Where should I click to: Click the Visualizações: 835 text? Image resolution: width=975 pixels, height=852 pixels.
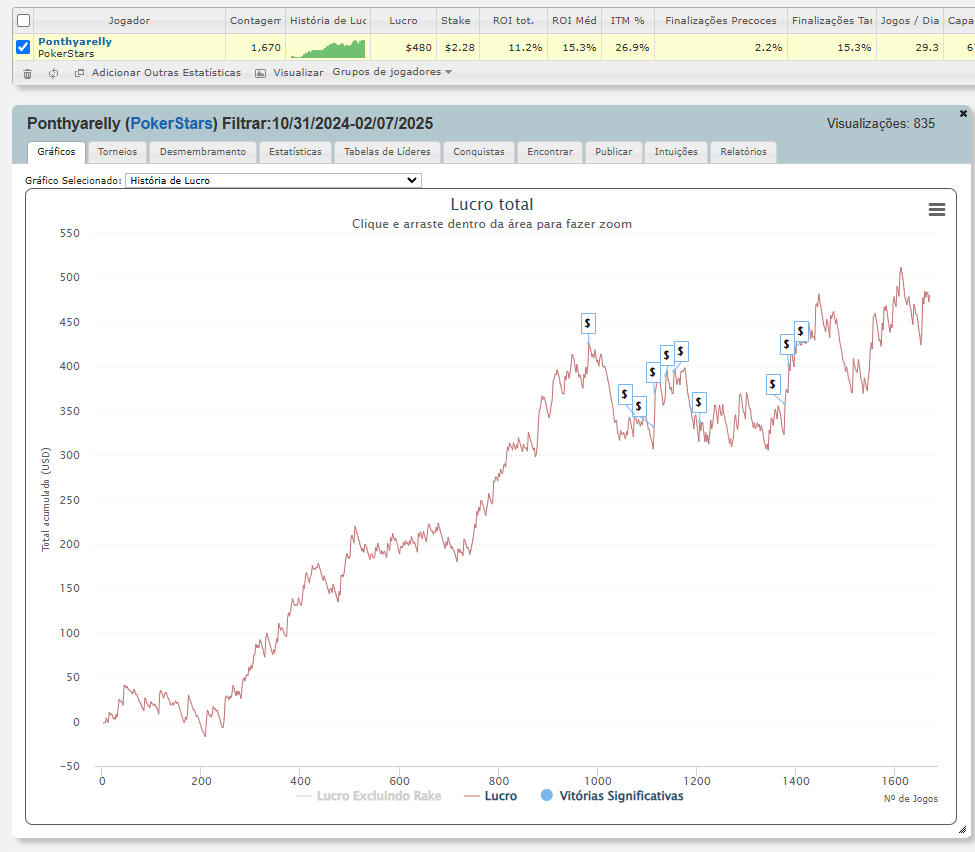coord(880,123)
